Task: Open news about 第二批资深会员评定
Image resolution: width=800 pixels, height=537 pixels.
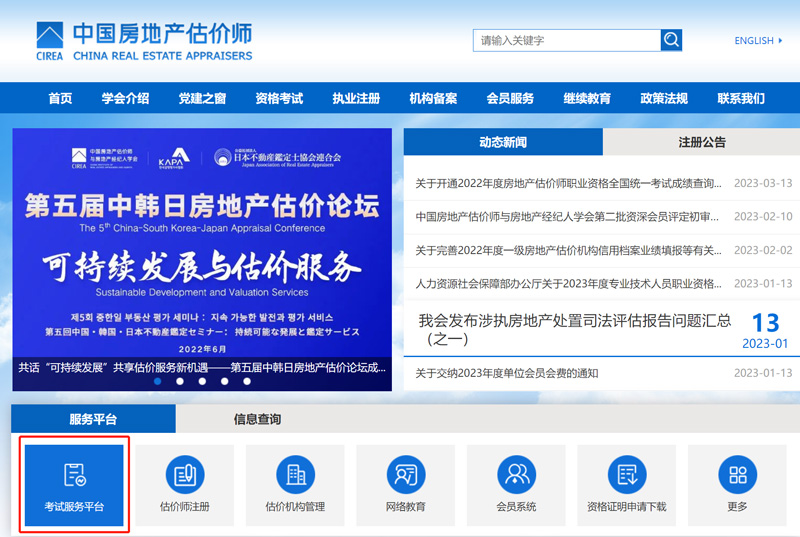Action: tap(567, 217)
